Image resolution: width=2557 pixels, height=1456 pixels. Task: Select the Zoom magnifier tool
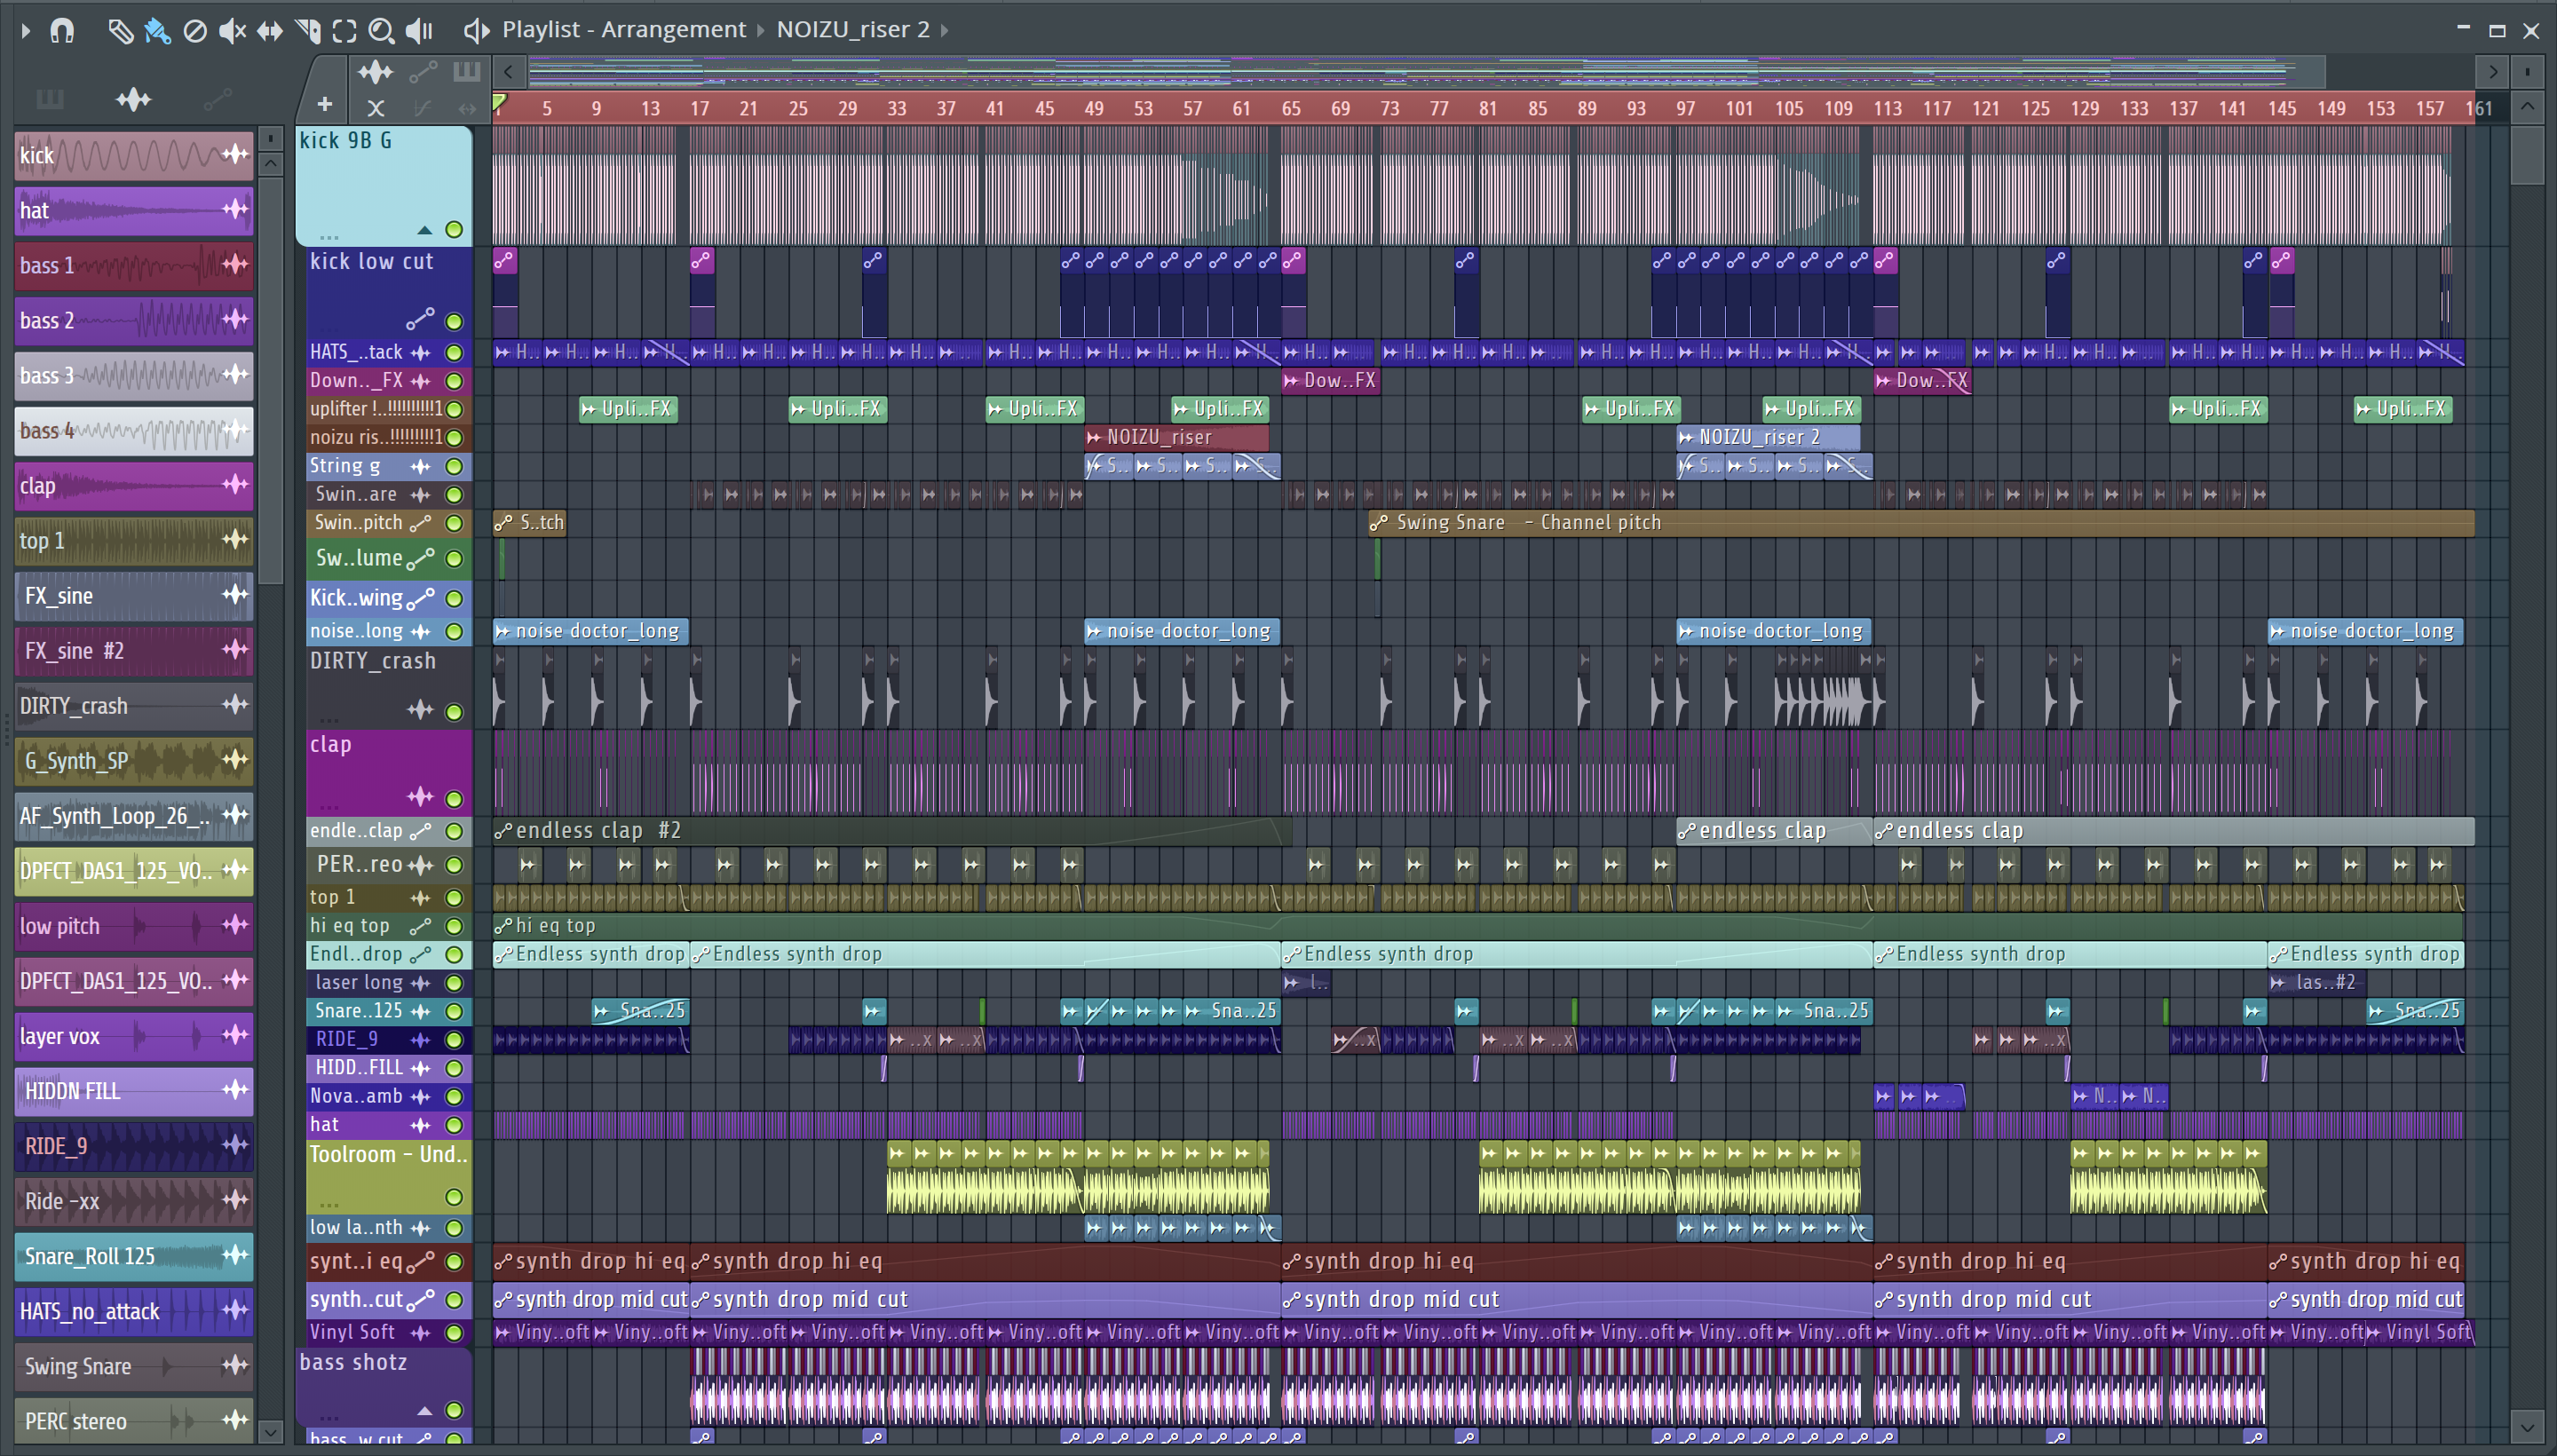[x=381, y=31]
